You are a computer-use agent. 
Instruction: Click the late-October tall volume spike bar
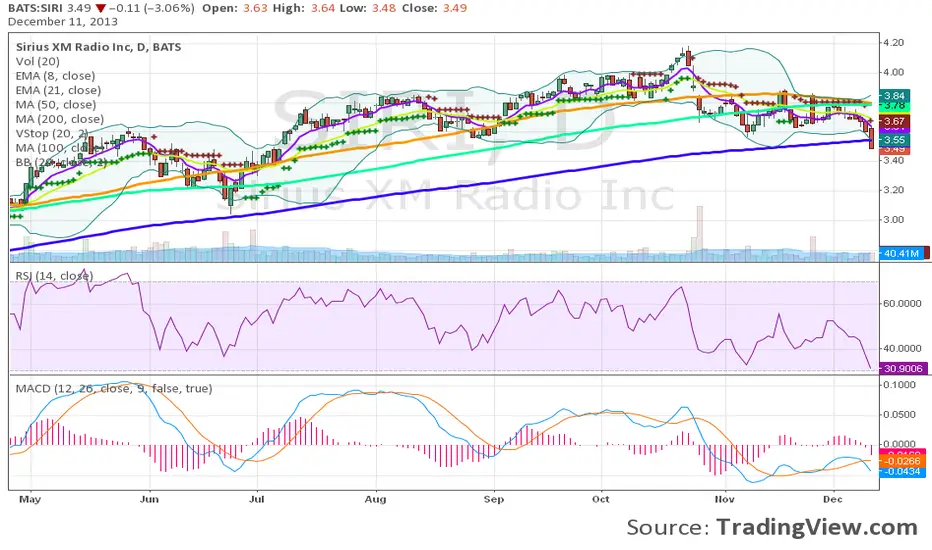click(x=700, y=234)
